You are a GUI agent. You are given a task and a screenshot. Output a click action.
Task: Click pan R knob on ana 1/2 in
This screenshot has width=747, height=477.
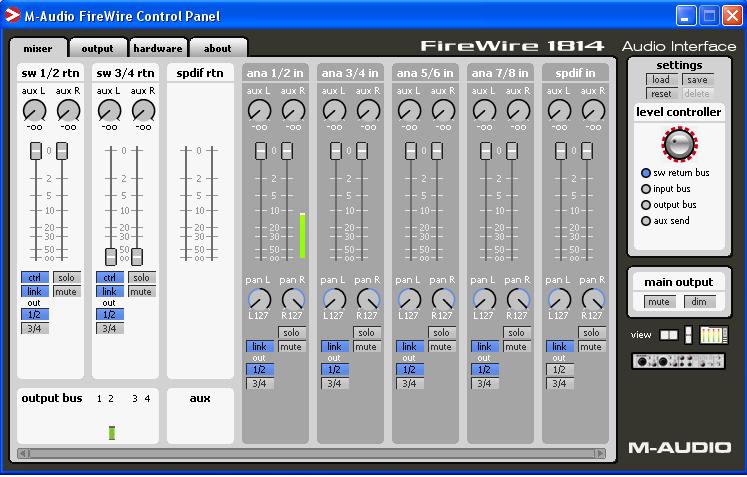(x=293, y=300)
